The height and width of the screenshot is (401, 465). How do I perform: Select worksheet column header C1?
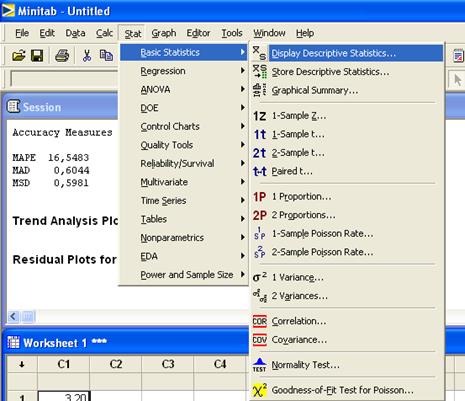click(x=64, y=364)
